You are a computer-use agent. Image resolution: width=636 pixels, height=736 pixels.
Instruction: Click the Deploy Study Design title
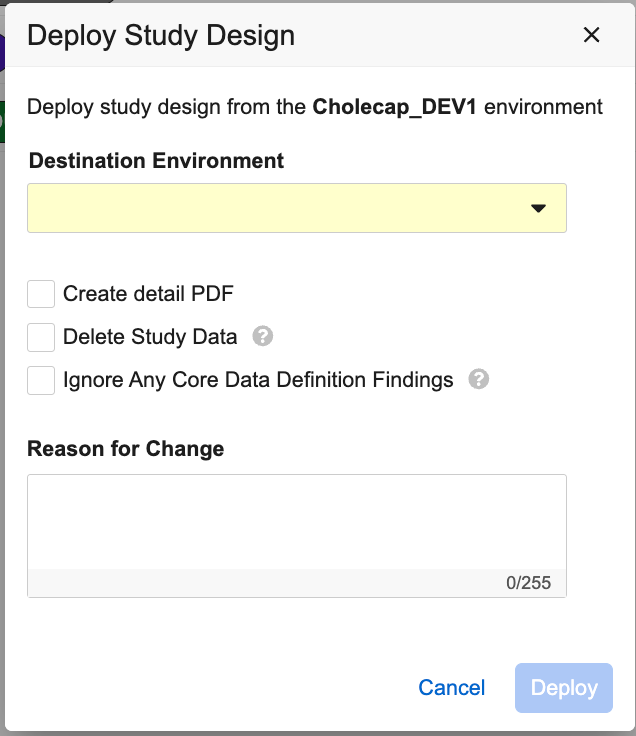pos(161,36)
